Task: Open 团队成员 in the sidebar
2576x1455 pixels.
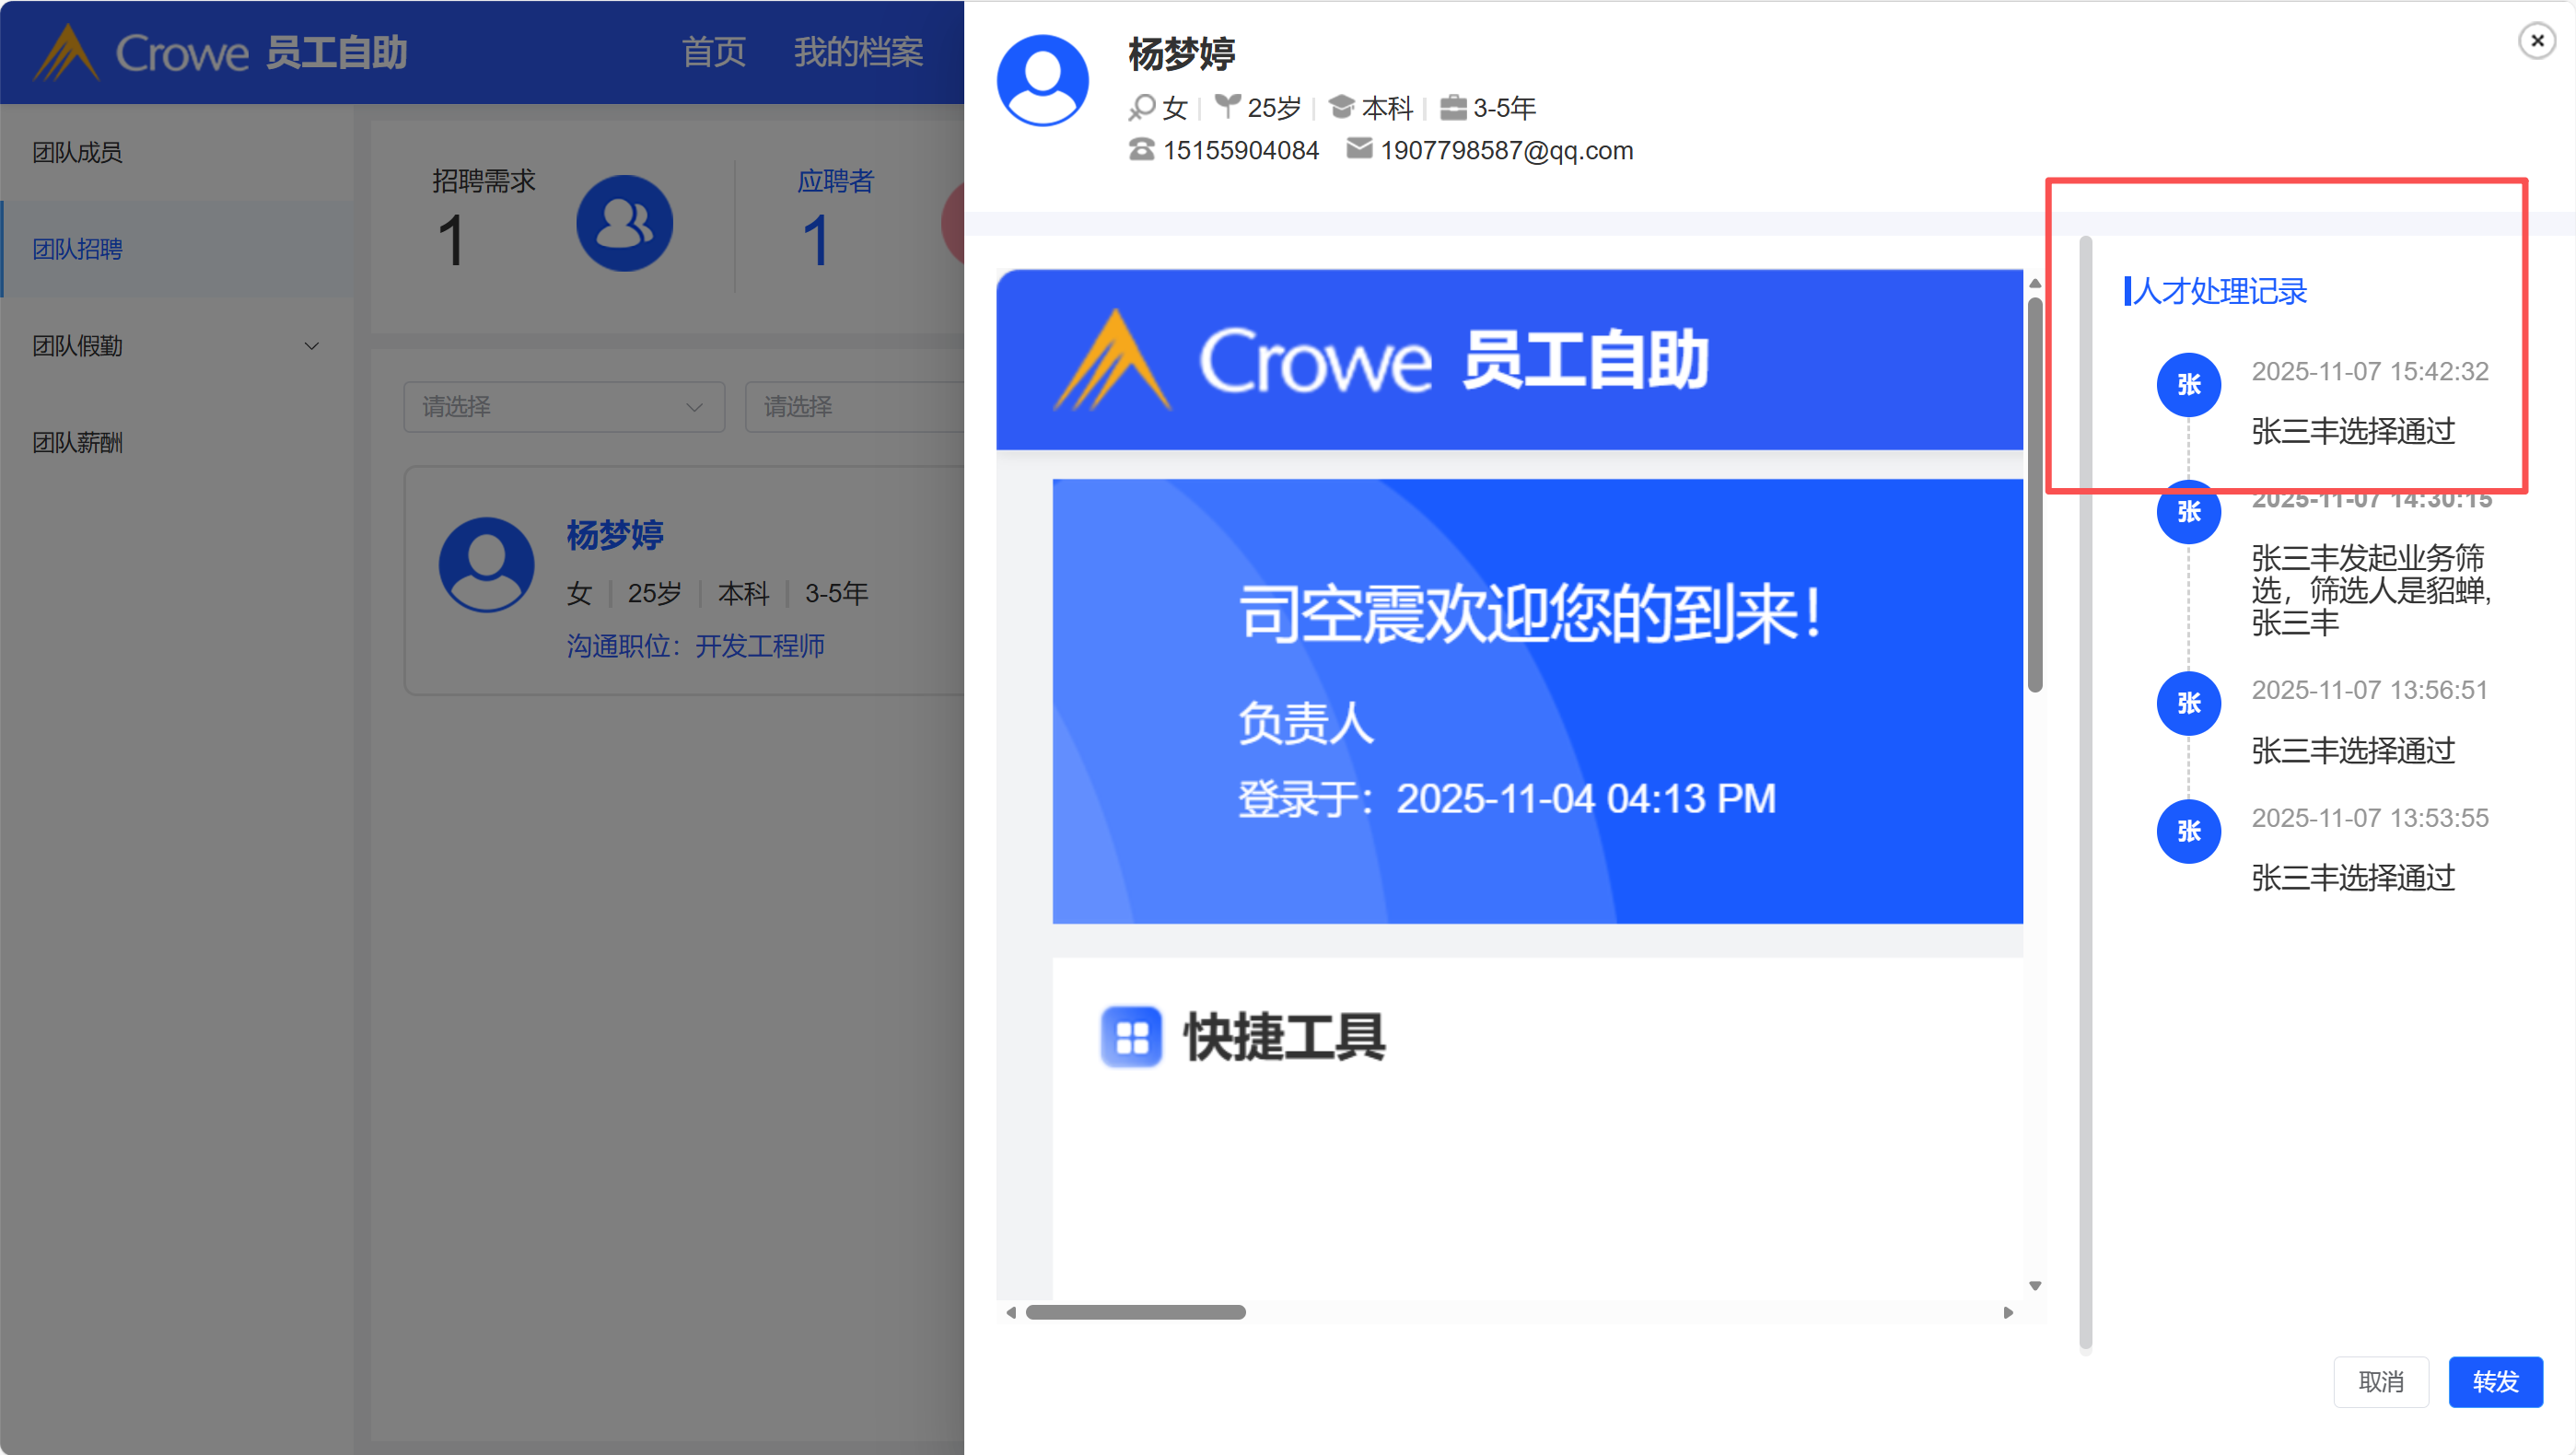Action: tap(78, 152)
